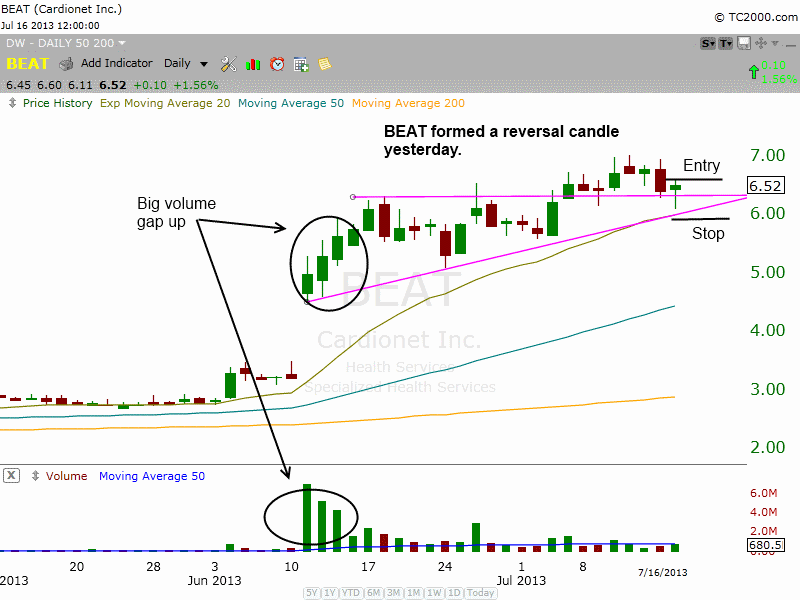800x600 pixels.
Task: Click the 3.00 price scale label
Action: (x=767, y=389)
